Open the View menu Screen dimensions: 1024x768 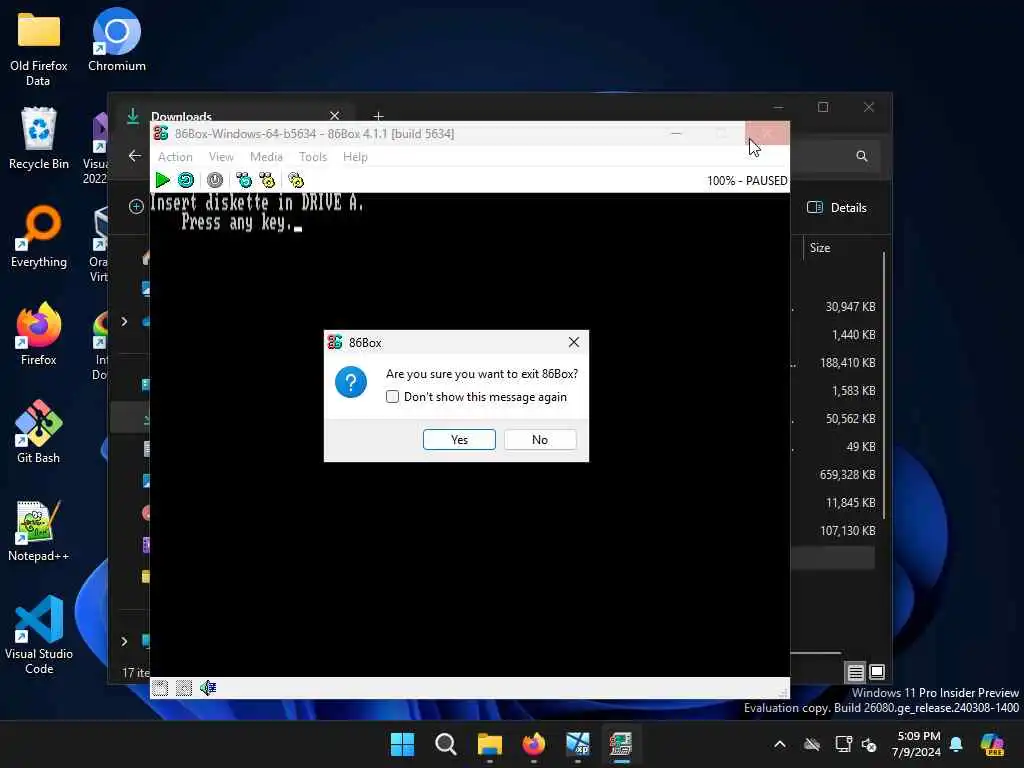coord(221,157)
